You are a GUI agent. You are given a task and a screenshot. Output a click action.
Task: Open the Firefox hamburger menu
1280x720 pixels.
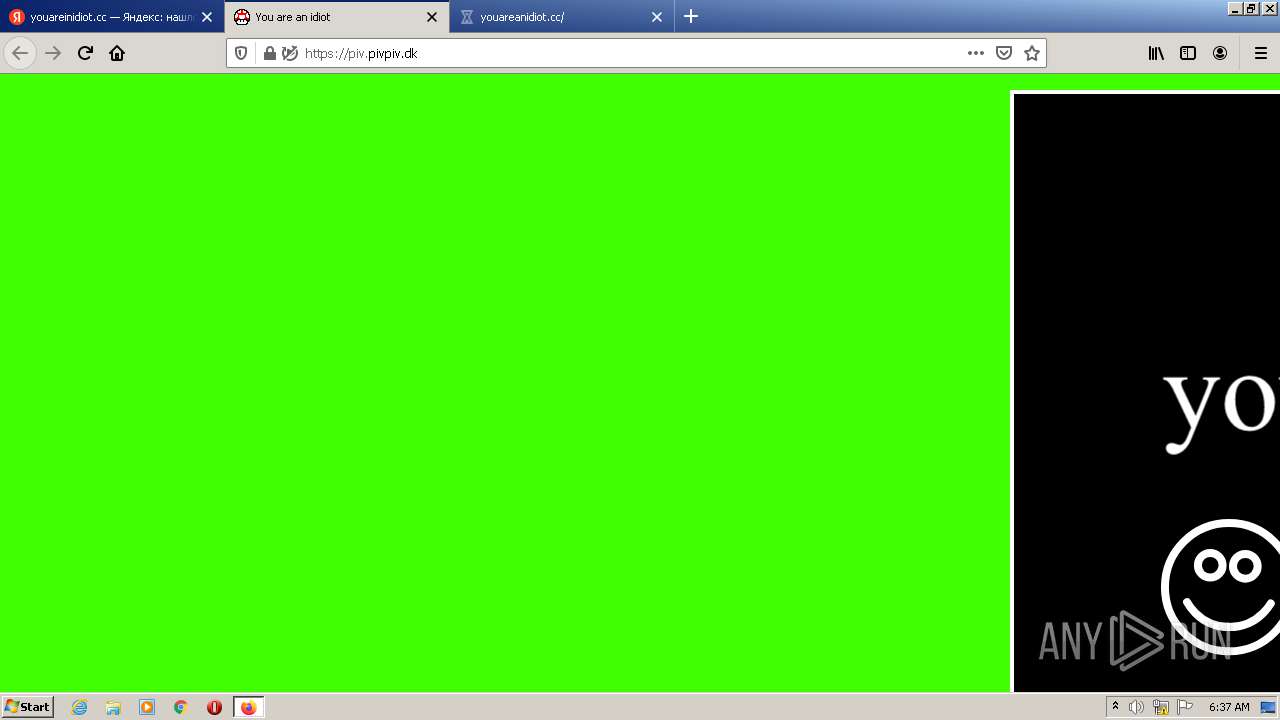point(1261,53)
